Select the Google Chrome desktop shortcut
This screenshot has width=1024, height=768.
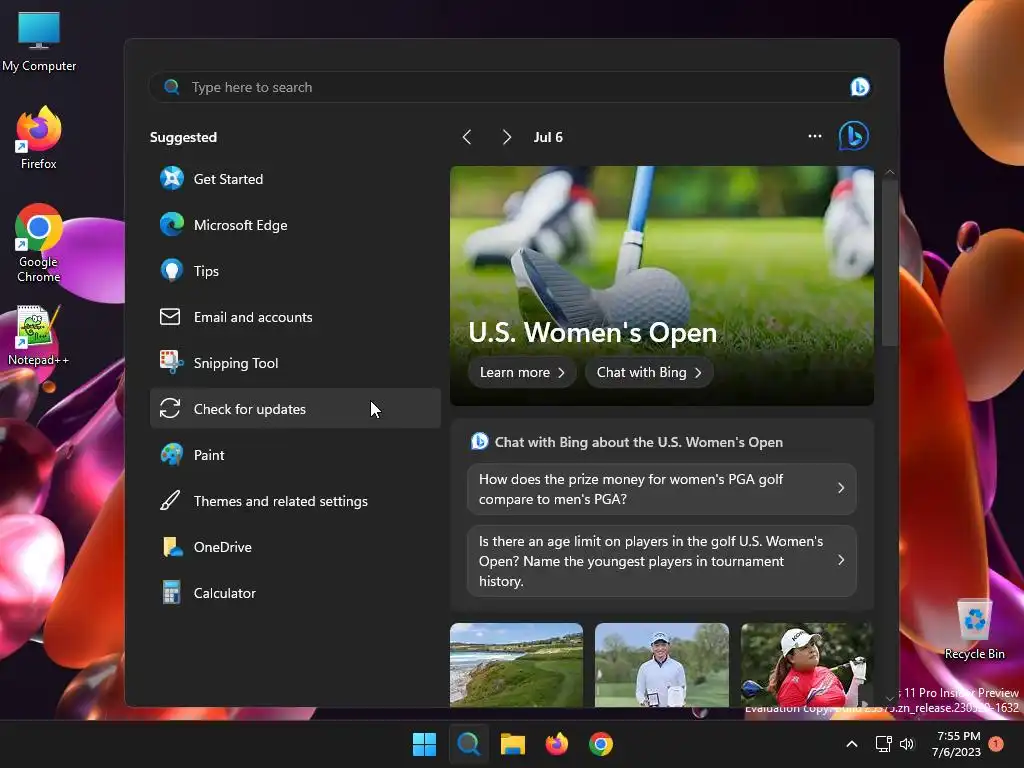pyautogui.click(x=39, y=243)
